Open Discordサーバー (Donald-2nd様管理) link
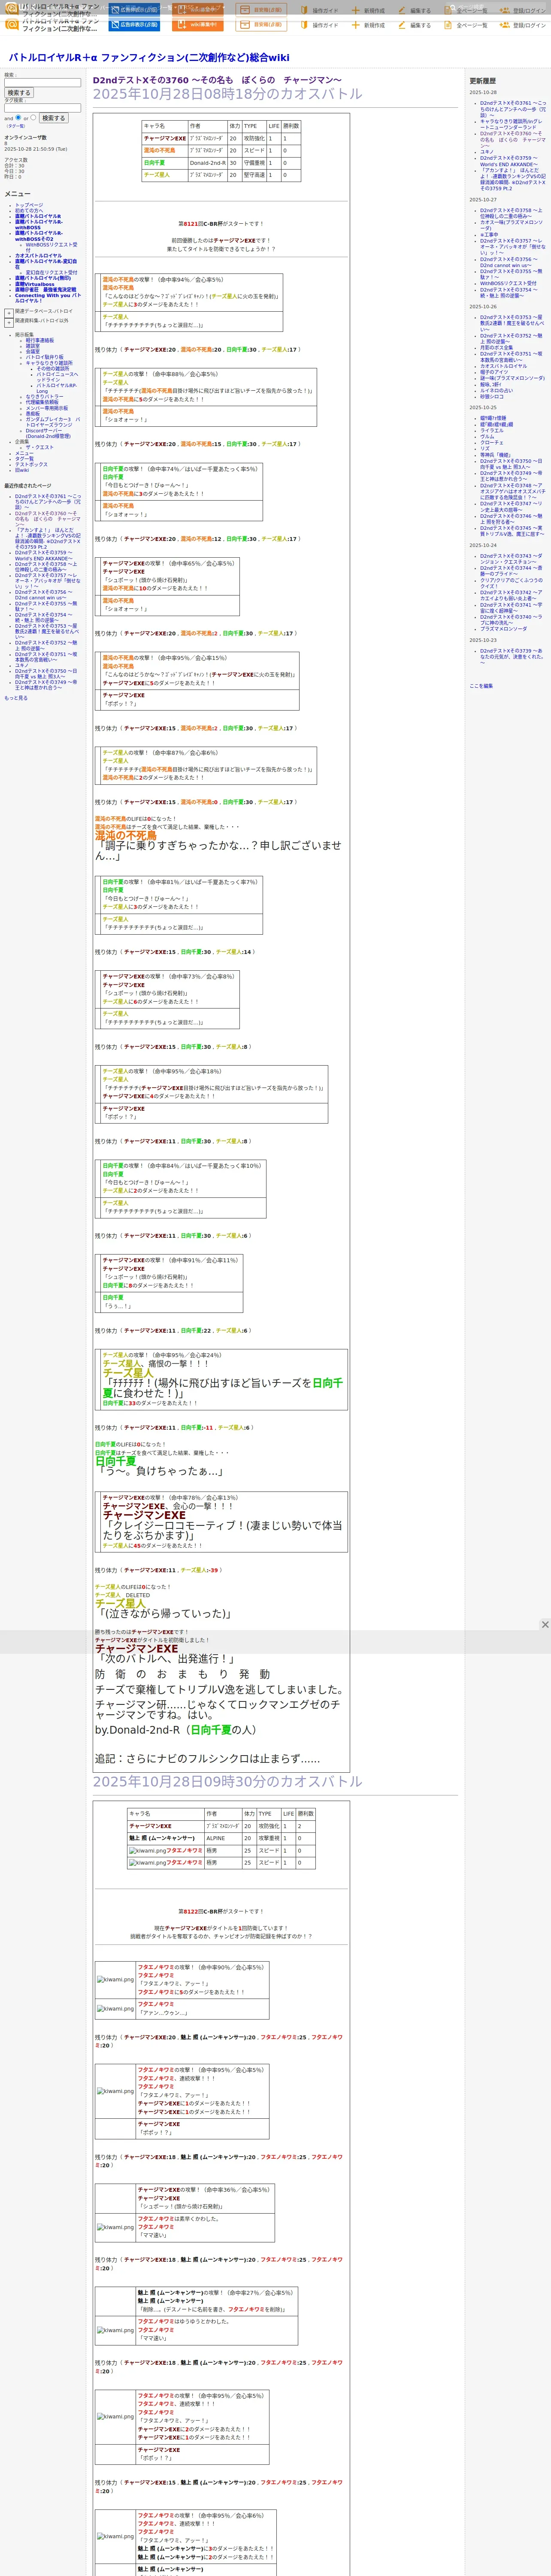Viewport: 551px width, 2576px height. [48, 434]
